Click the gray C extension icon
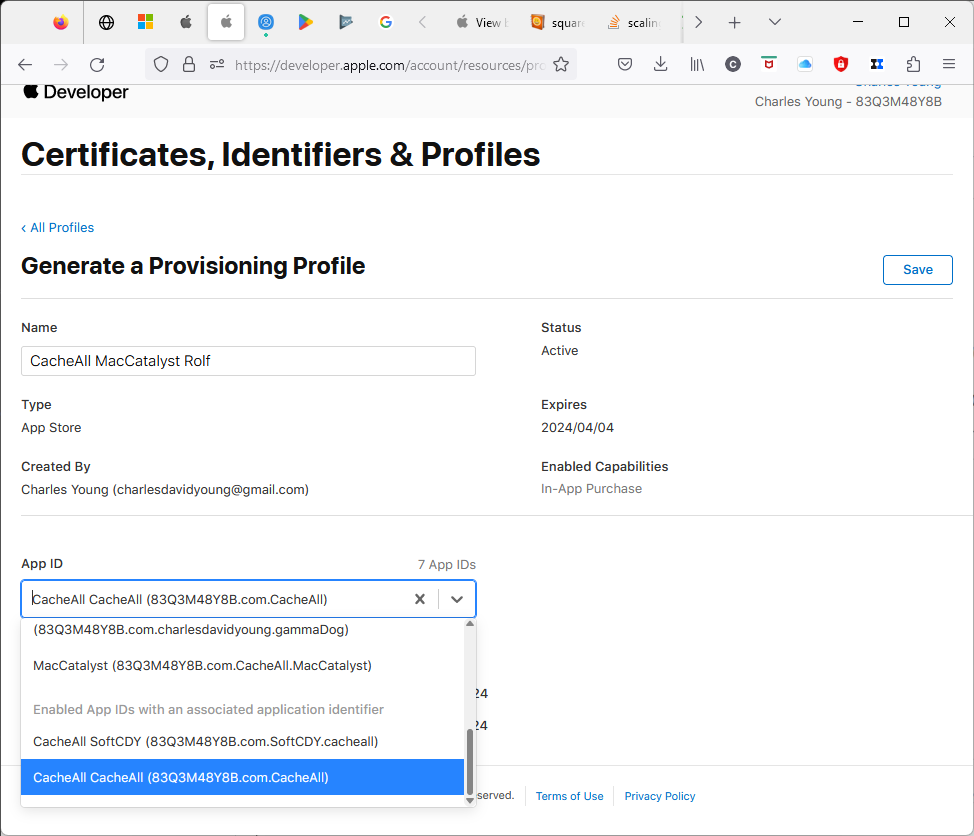974x836 pixels. [733, 64]
